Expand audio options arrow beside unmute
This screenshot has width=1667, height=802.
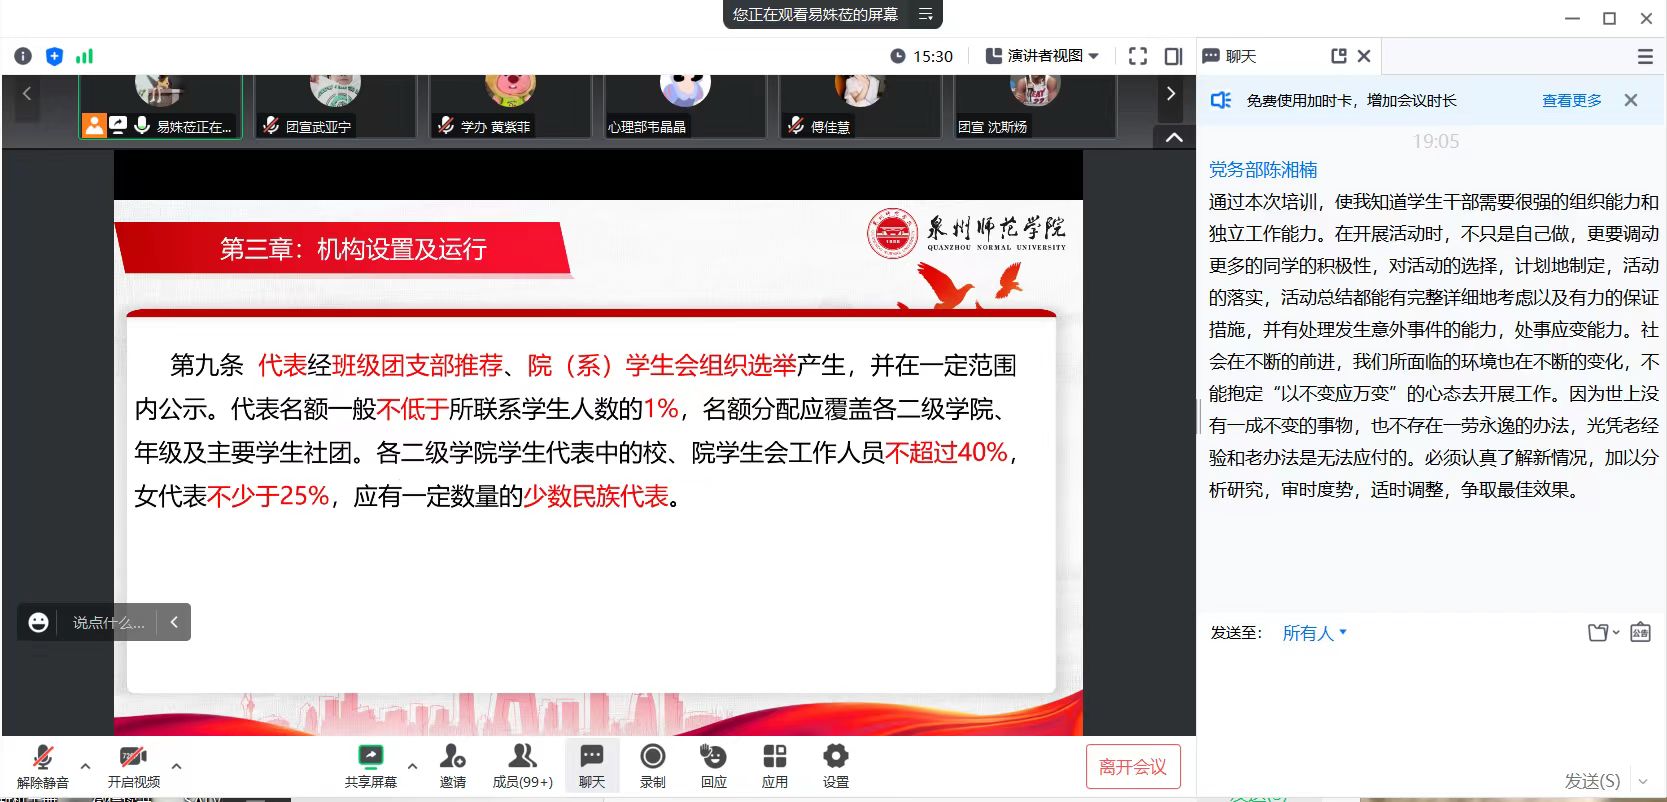(x=85, y=766)
